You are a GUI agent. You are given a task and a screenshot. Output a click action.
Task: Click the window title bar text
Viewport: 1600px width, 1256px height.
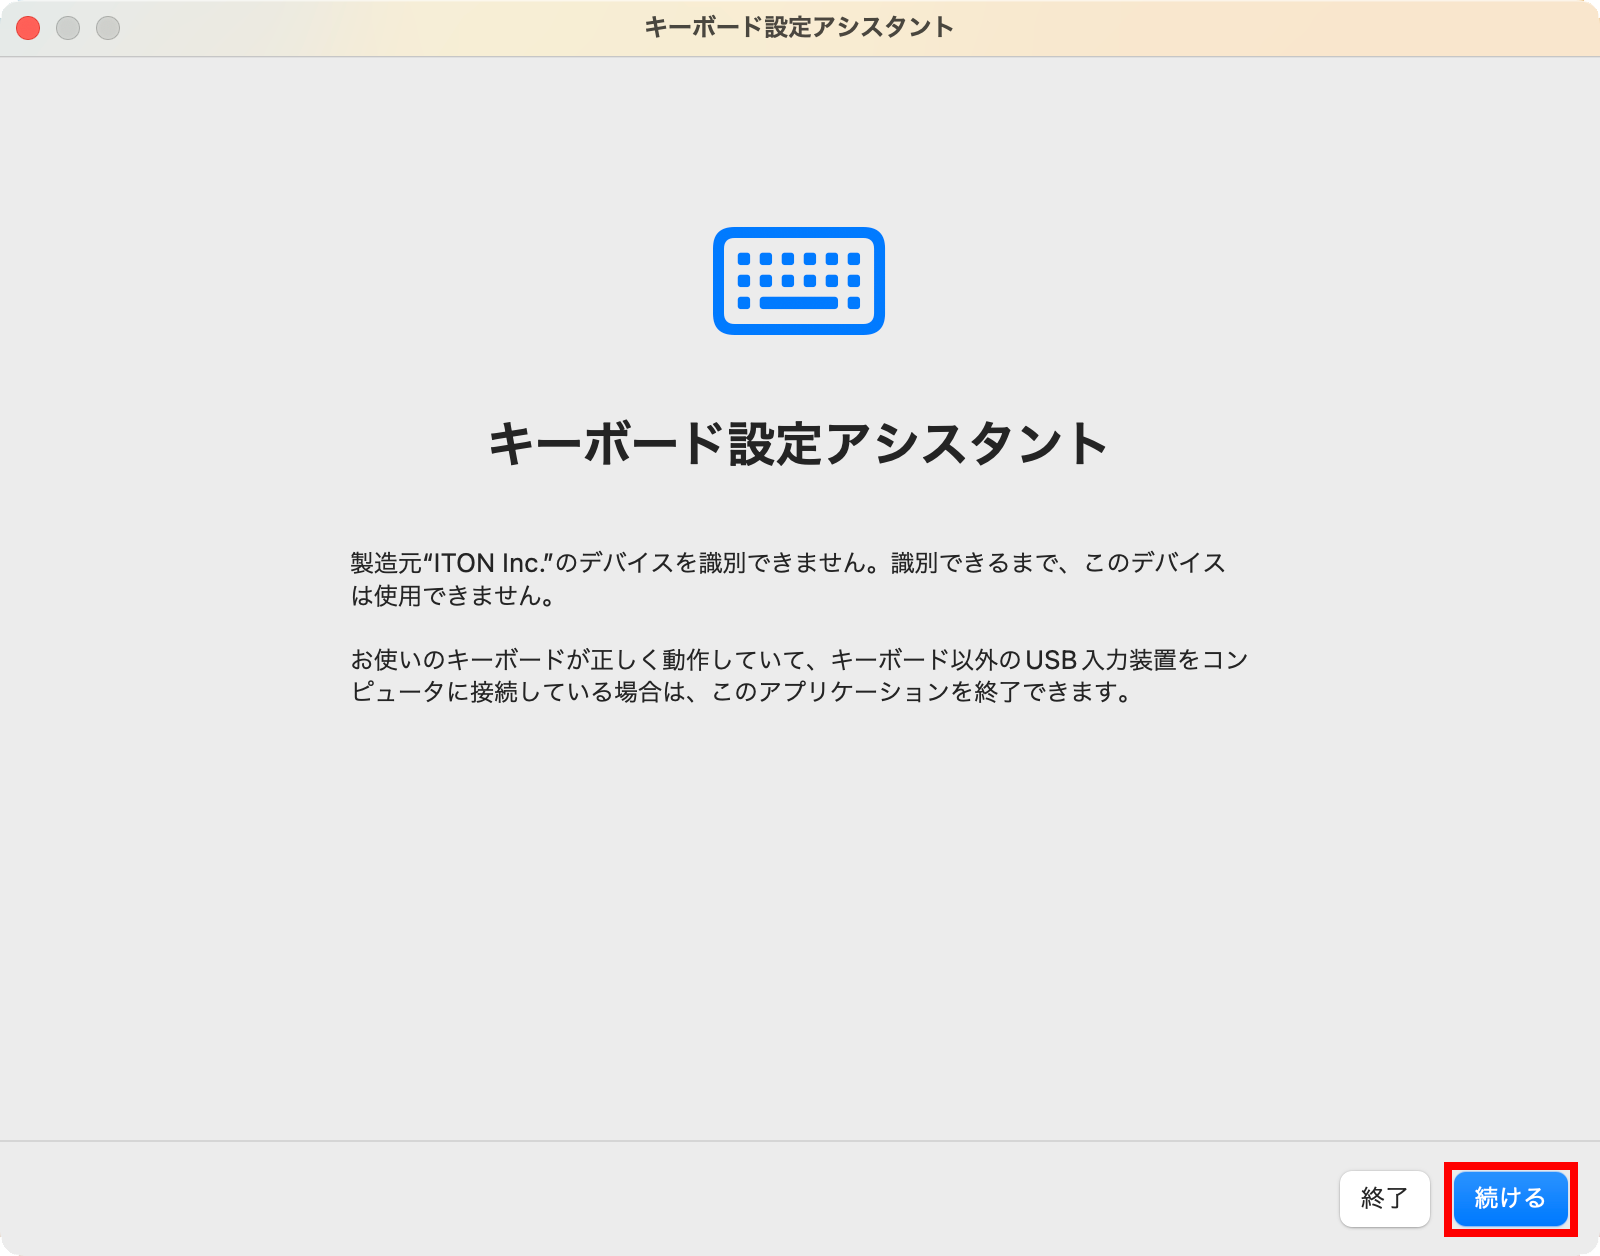(x=799, y=27)
